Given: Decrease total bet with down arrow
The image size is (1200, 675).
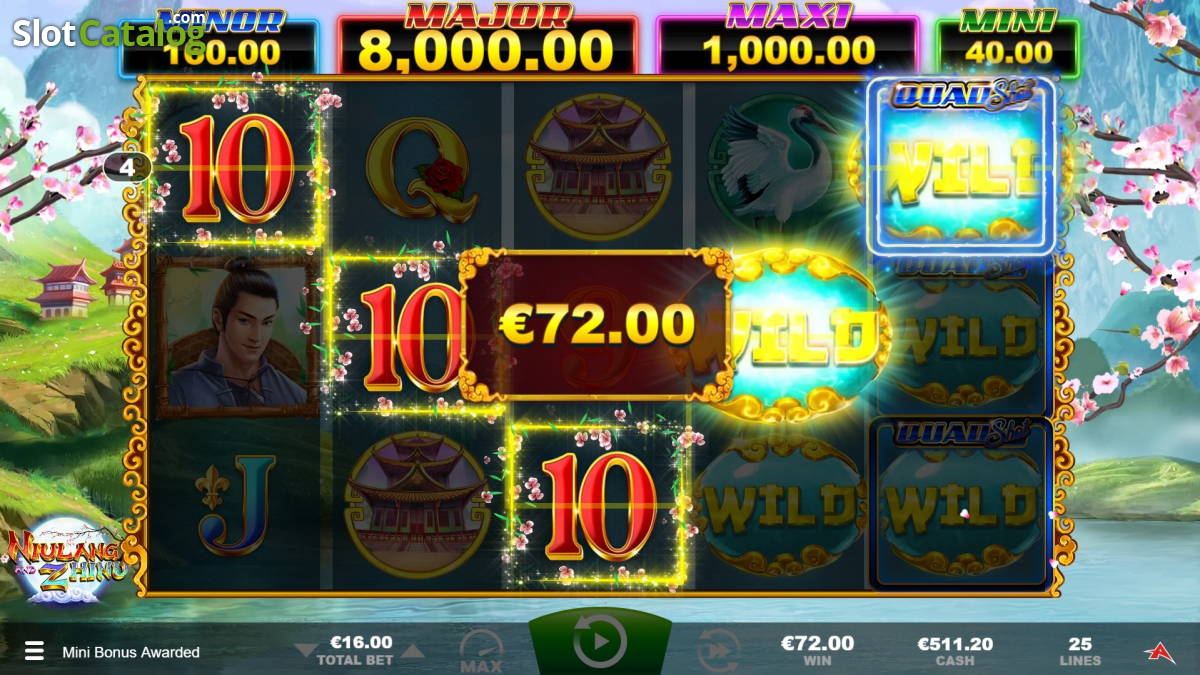Looking at the screenshot, I should [306, 651].
